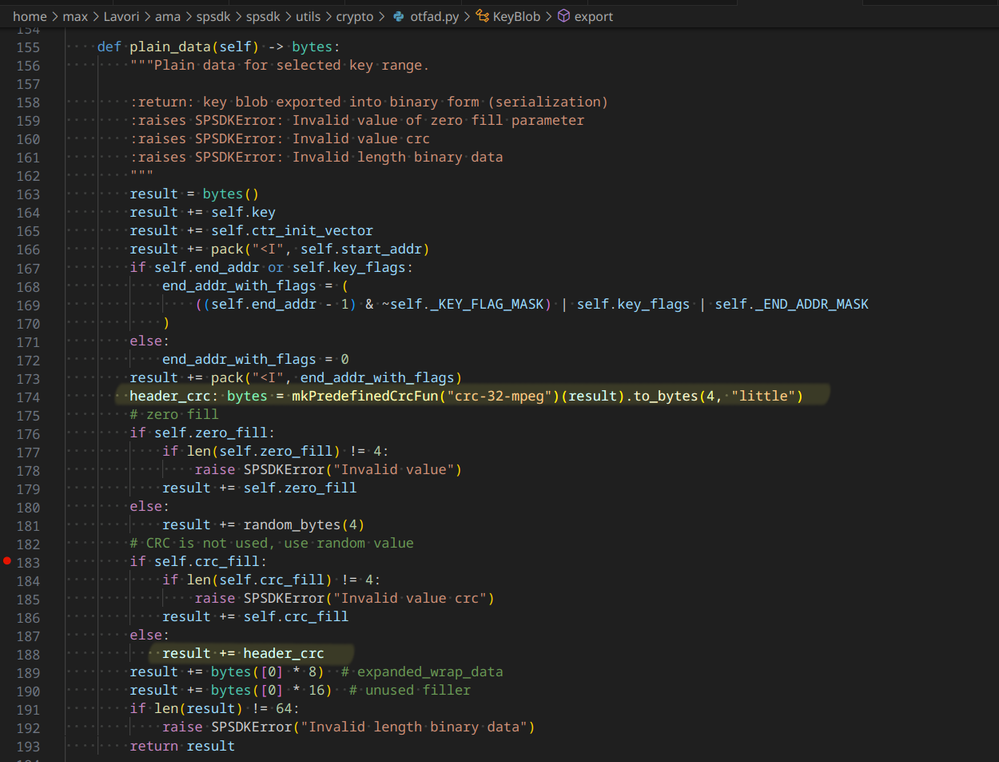Click line number 193 in the gutter
Viewport: 999px width, 762px height.
click(x=28, y=747)
